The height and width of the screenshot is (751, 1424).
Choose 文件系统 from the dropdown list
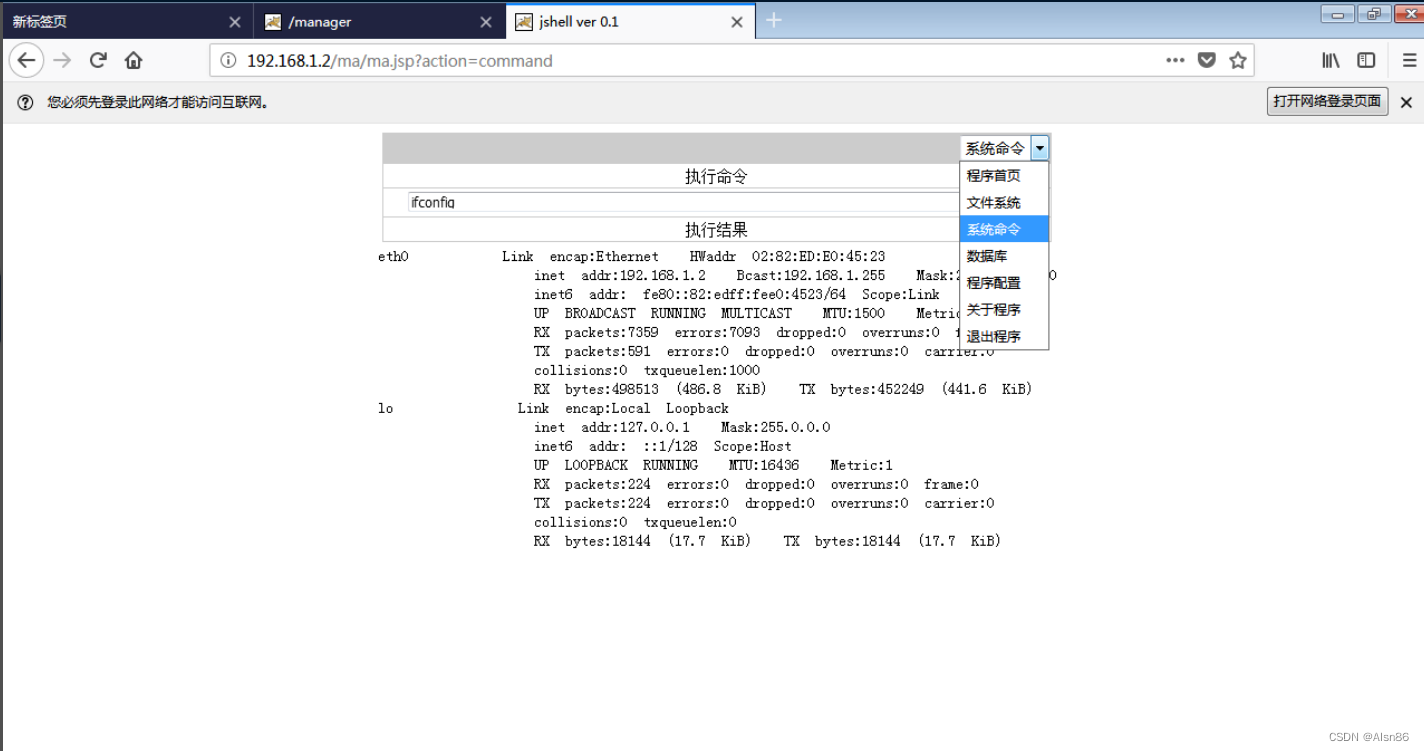[x=1004, y=202]
